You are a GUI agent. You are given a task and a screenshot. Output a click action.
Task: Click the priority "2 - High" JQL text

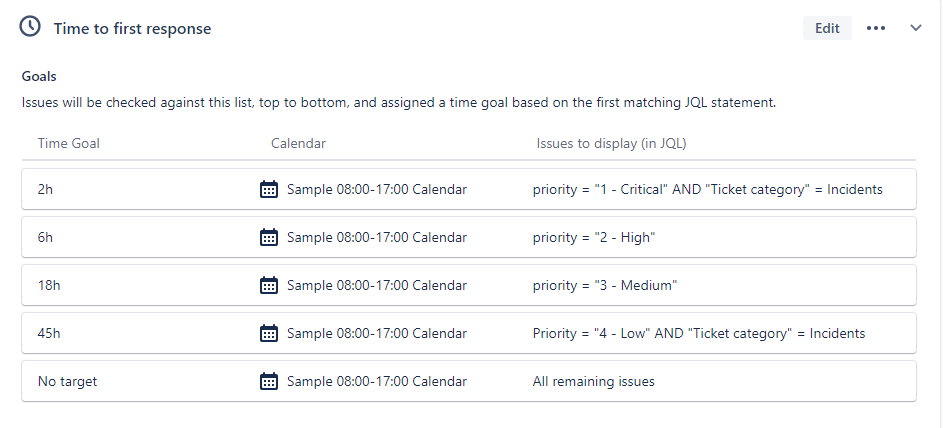[x=594, y=237]
